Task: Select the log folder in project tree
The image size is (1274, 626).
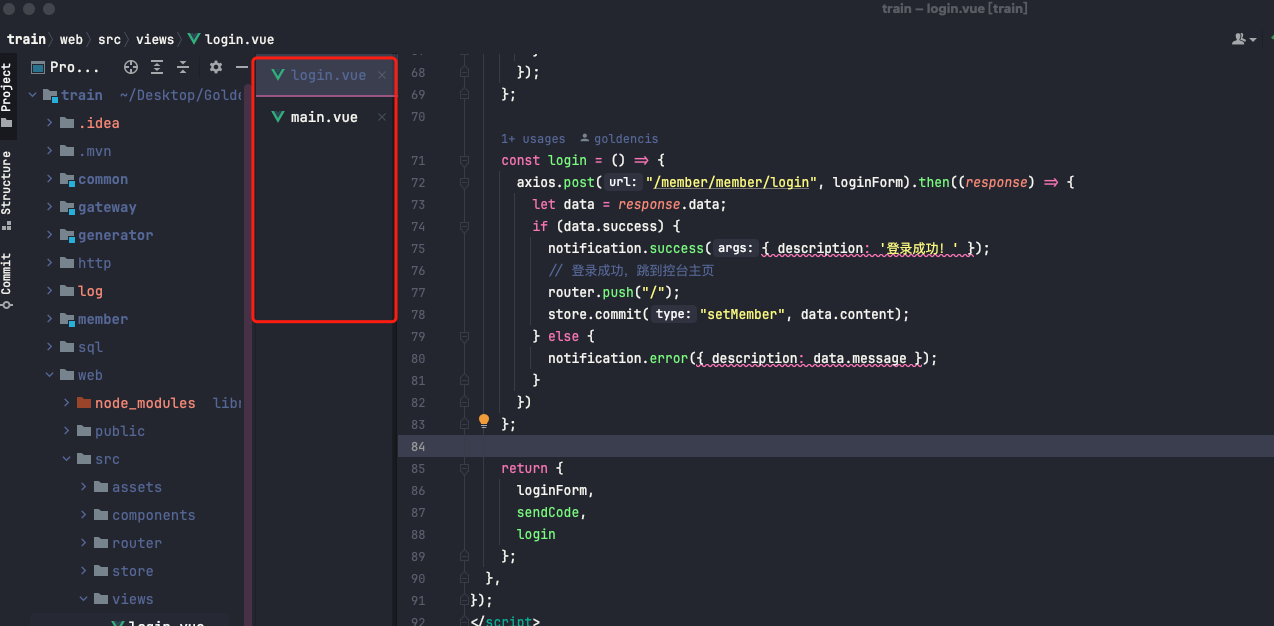Action: (90, 291)
